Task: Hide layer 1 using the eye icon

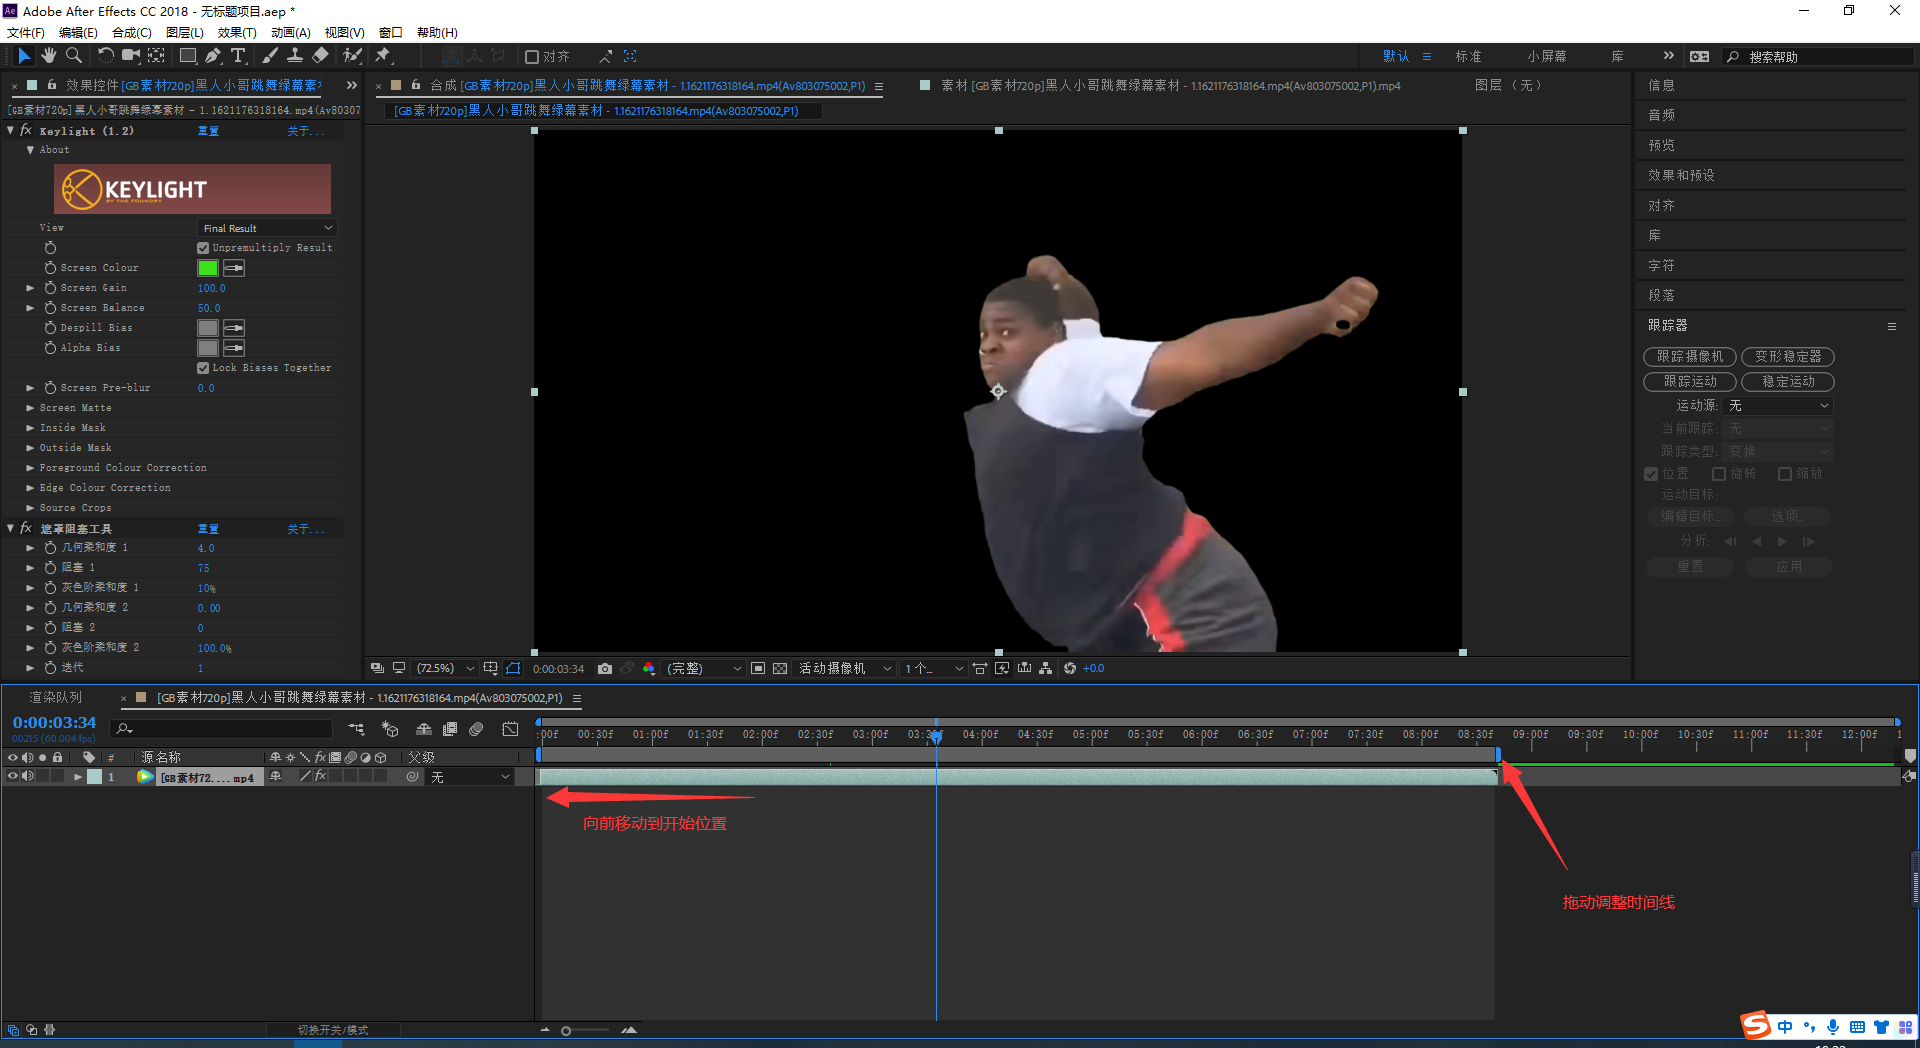Action: [x=13, y=777]
